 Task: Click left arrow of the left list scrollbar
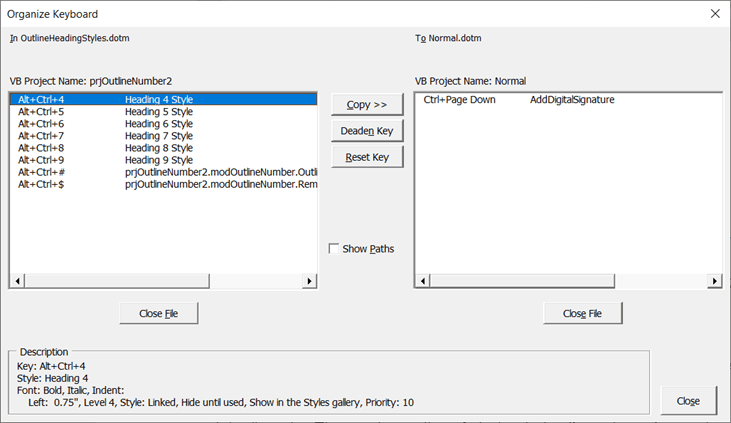pyautogui.click(x=17, y=282)
